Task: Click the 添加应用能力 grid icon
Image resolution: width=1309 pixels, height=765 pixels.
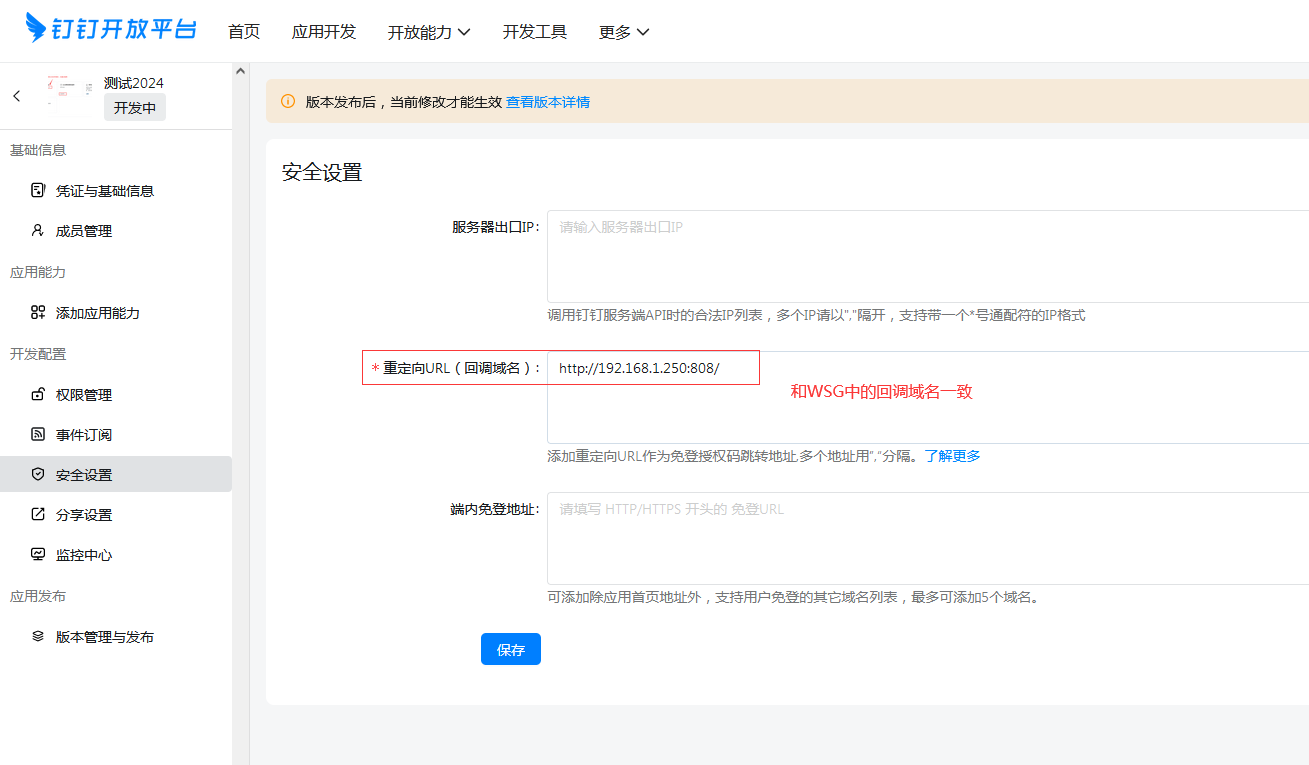Action: tap(38, 312)
